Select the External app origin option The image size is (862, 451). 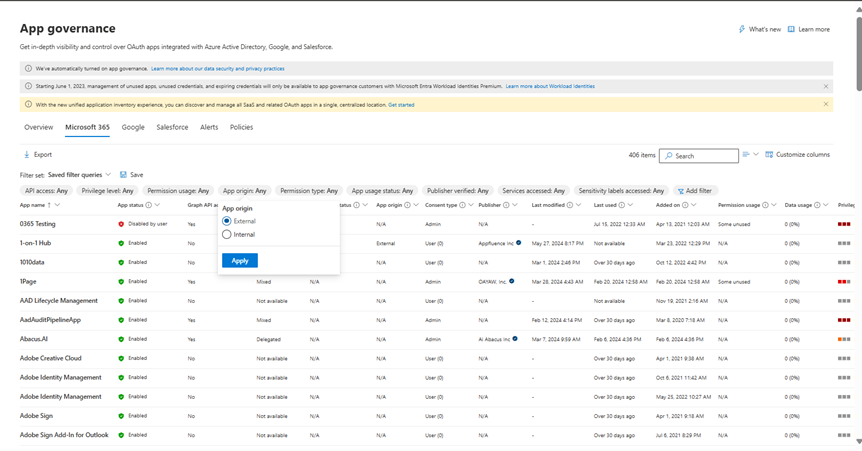point(226,221)
